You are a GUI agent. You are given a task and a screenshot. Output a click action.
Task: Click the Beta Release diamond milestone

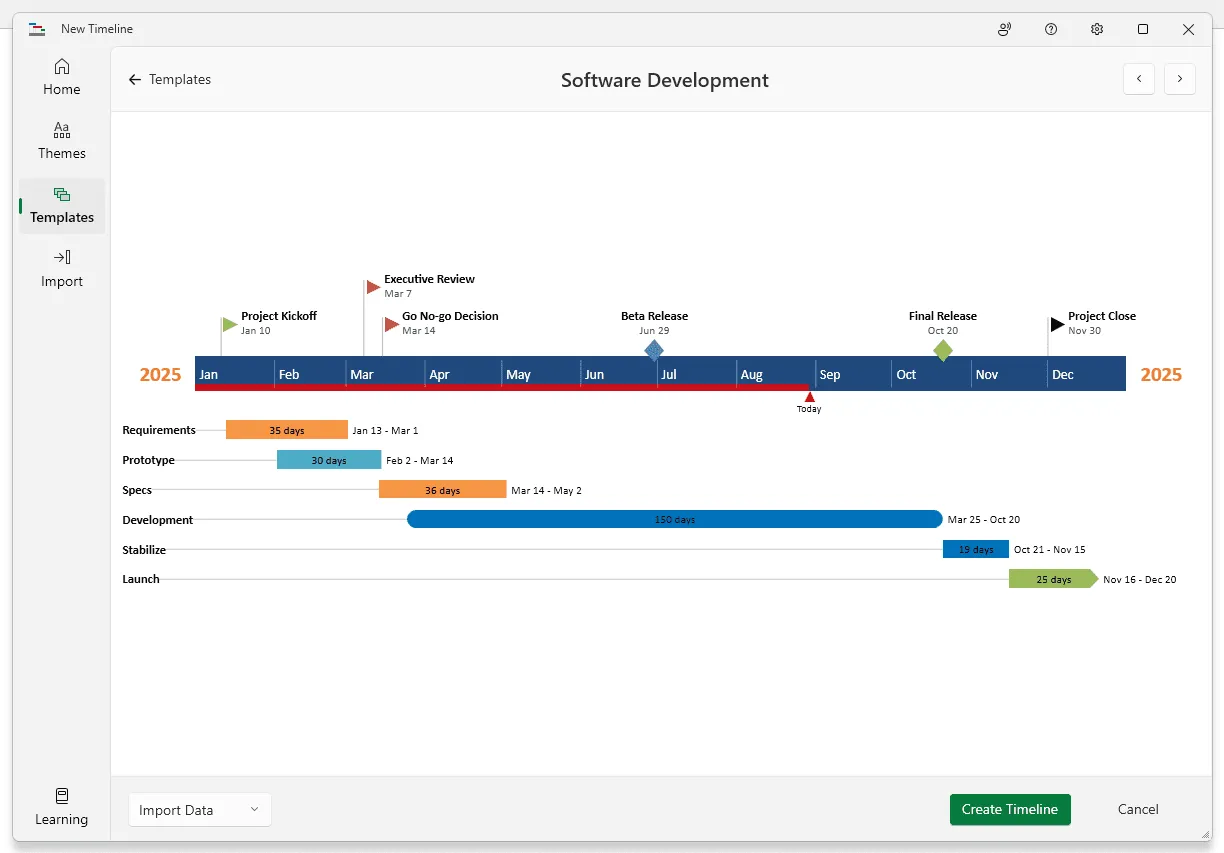654,350
